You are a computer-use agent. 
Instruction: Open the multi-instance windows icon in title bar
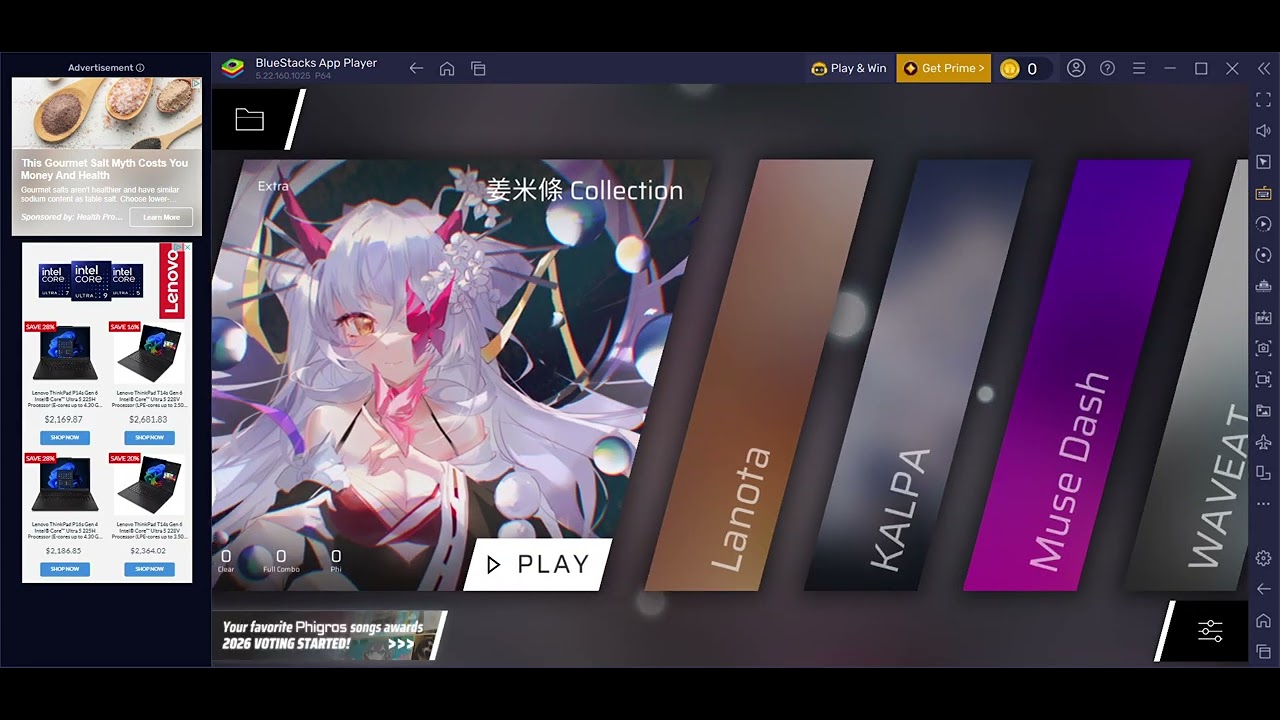pos(478,68)
